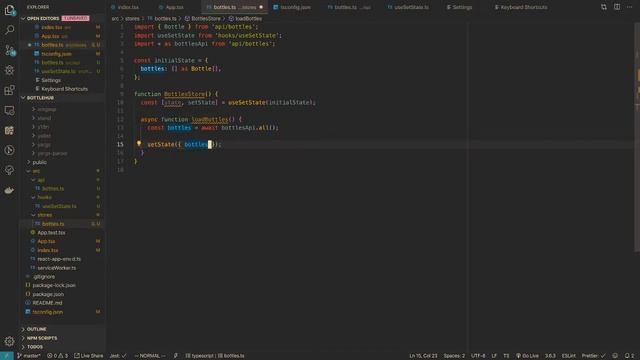Open the Source Control view

pyautogui.click(x=9, y=50)
